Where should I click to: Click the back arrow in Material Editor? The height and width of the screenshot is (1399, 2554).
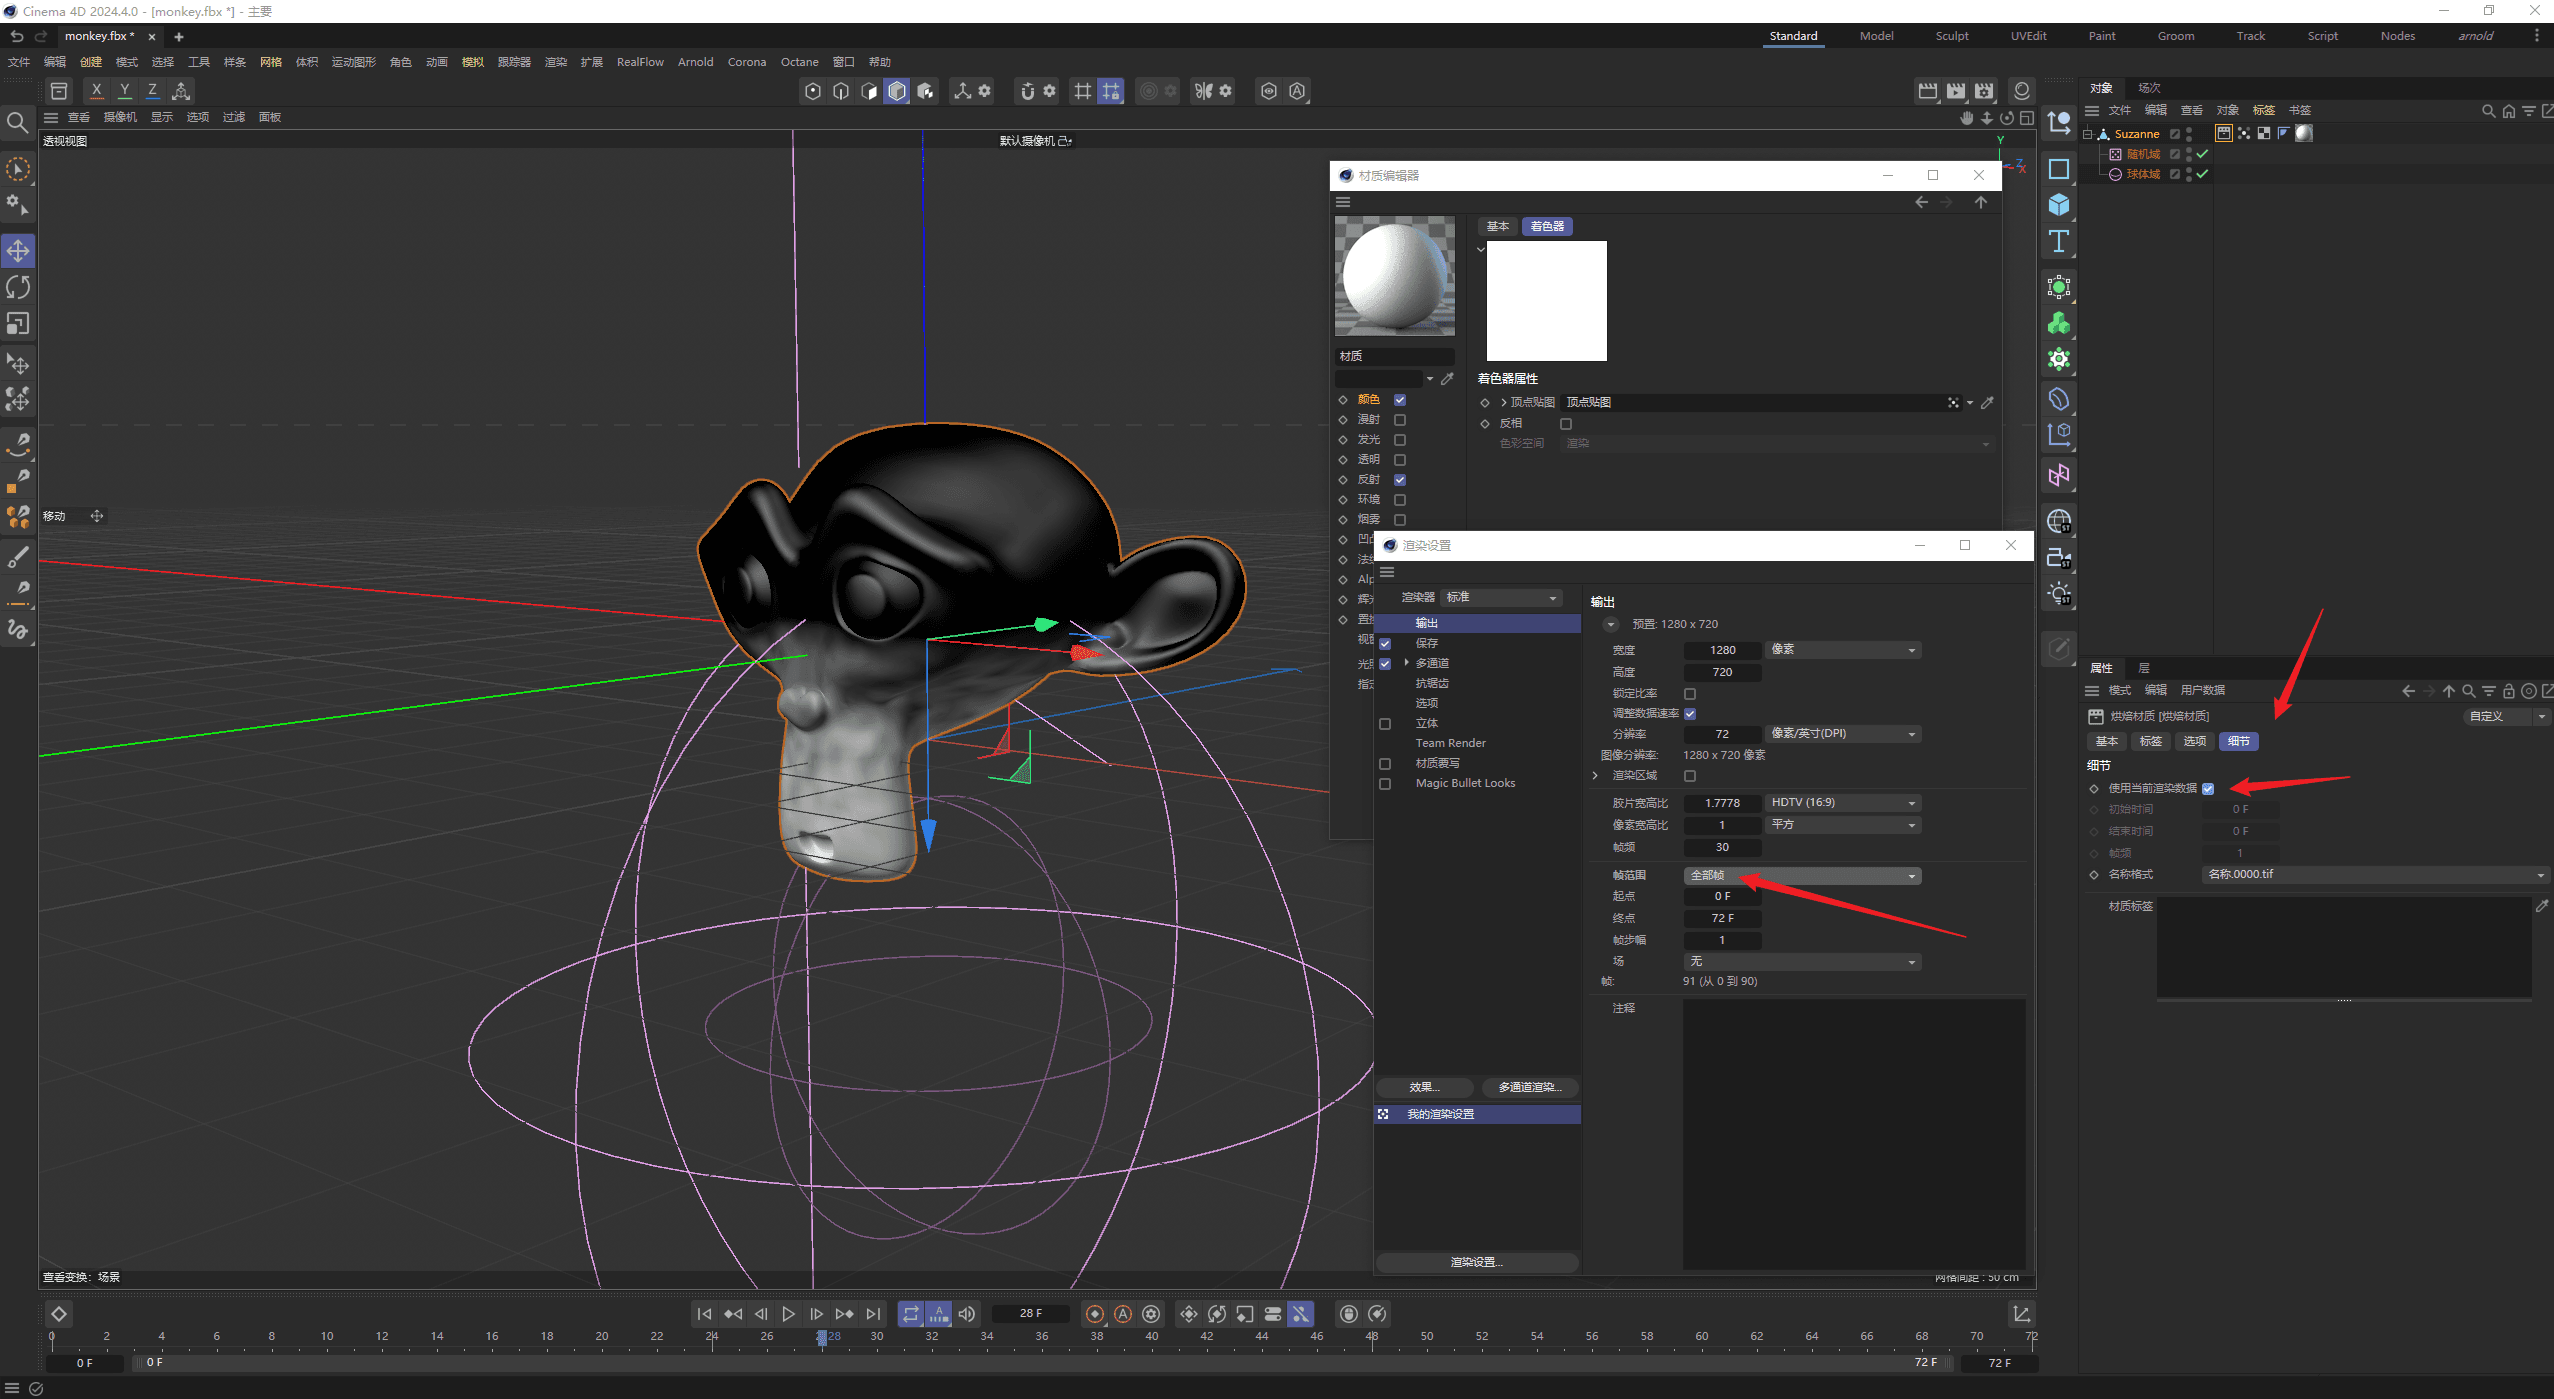point(1921,202)
